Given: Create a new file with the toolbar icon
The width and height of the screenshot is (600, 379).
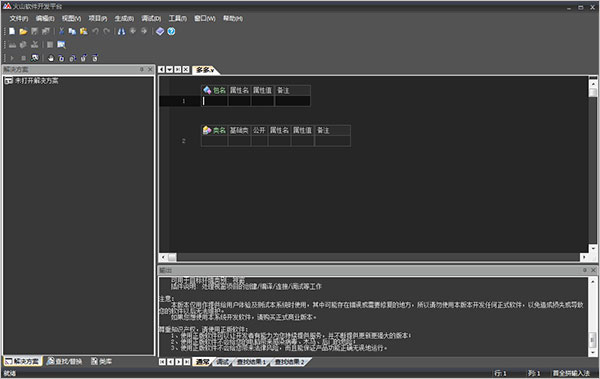Looking at the screenshot, I should [12, 31].
